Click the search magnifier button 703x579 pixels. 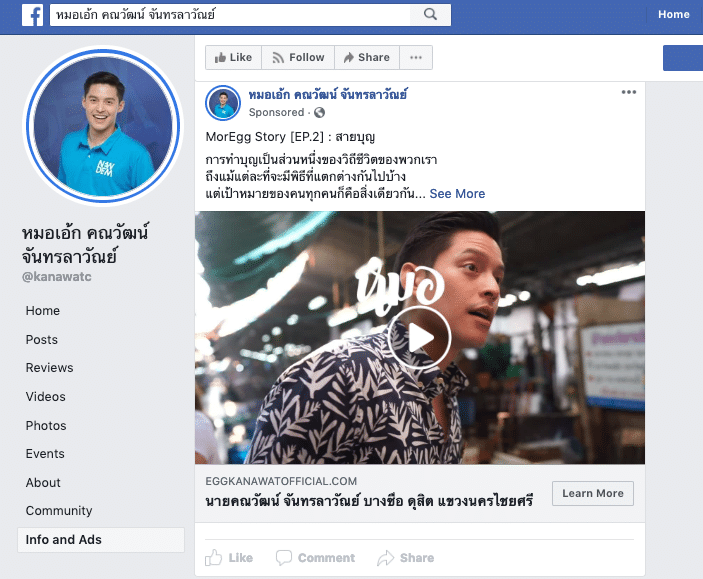pyautogui.click(x=430, y=15)
